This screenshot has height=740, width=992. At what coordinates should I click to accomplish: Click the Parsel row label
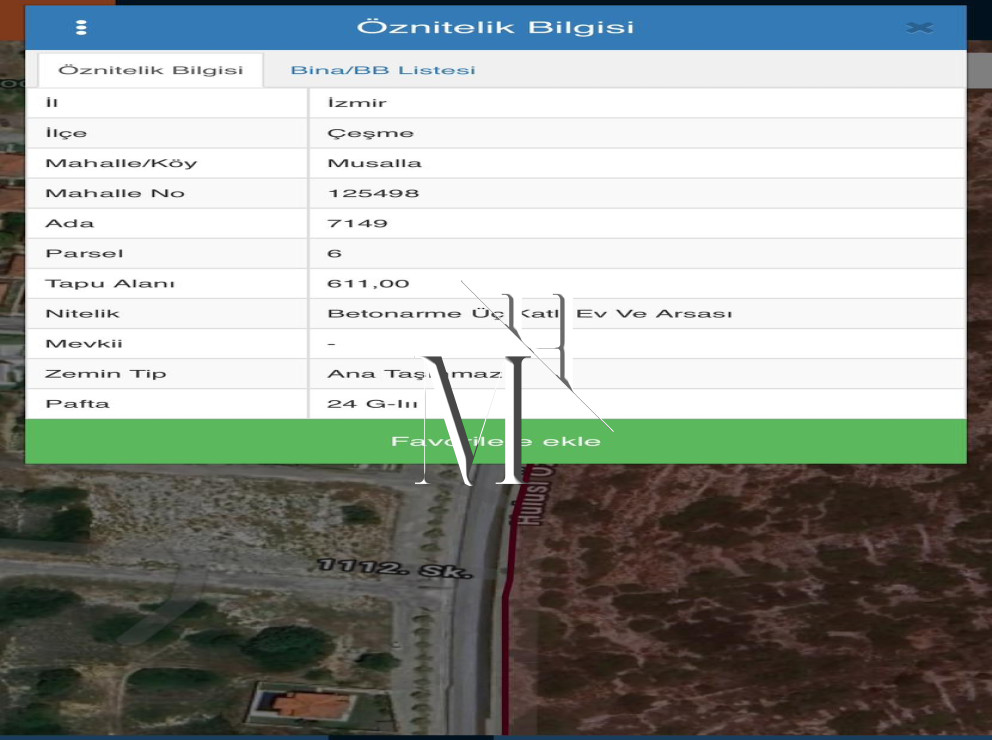84,253
